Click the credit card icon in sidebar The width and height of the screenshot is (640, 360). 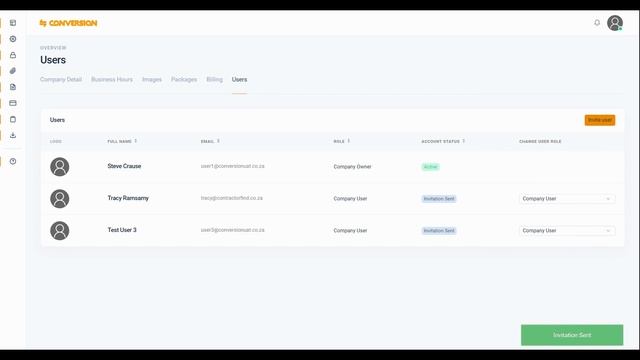tap(13, 103)
